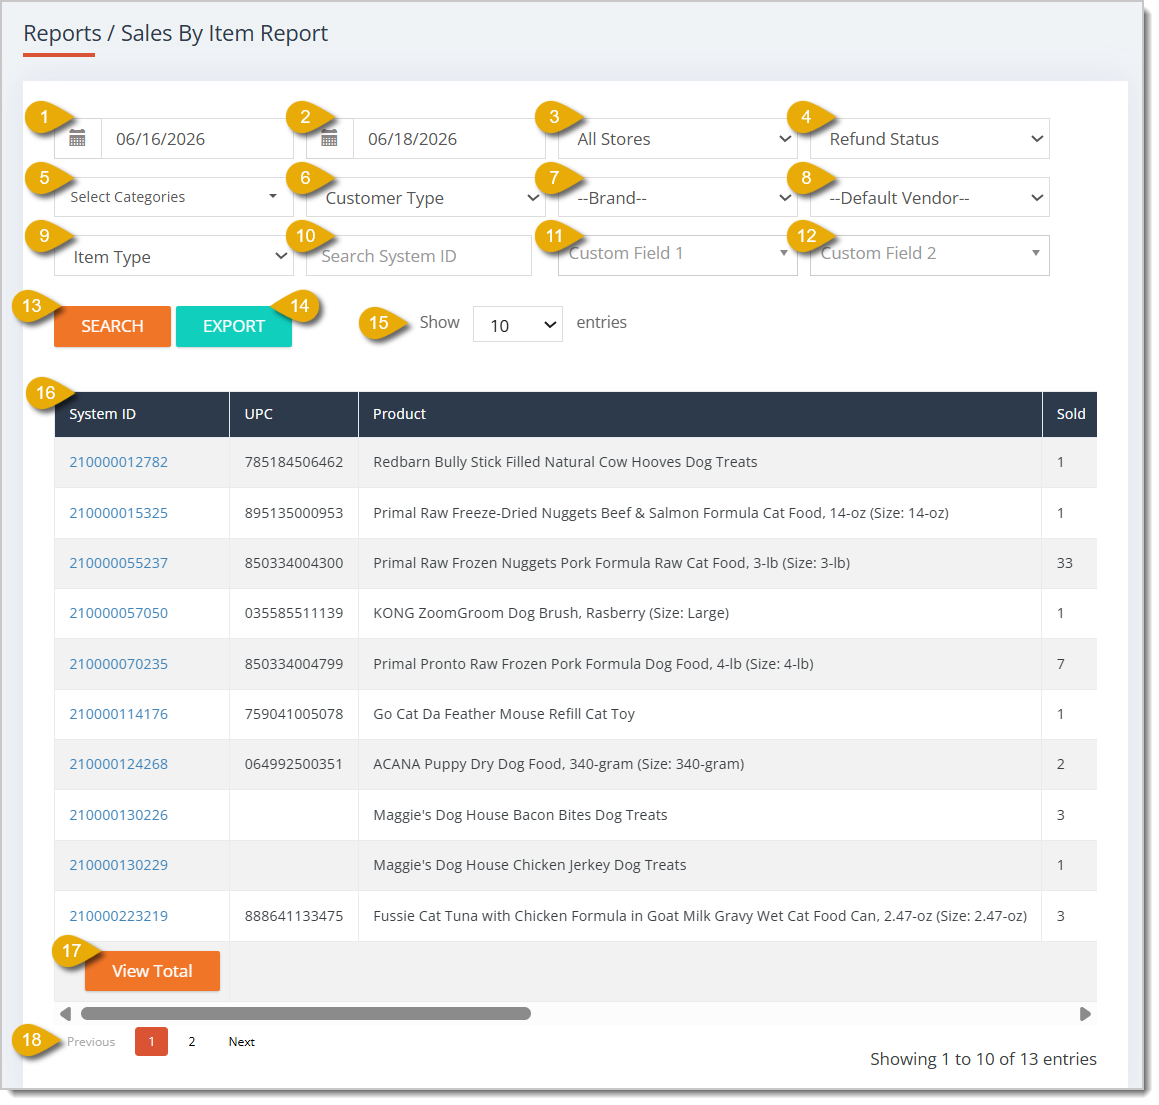Click Primal Raw Freeze-Dried Nuggets product

pyautogui.click(x=661, y=513)
